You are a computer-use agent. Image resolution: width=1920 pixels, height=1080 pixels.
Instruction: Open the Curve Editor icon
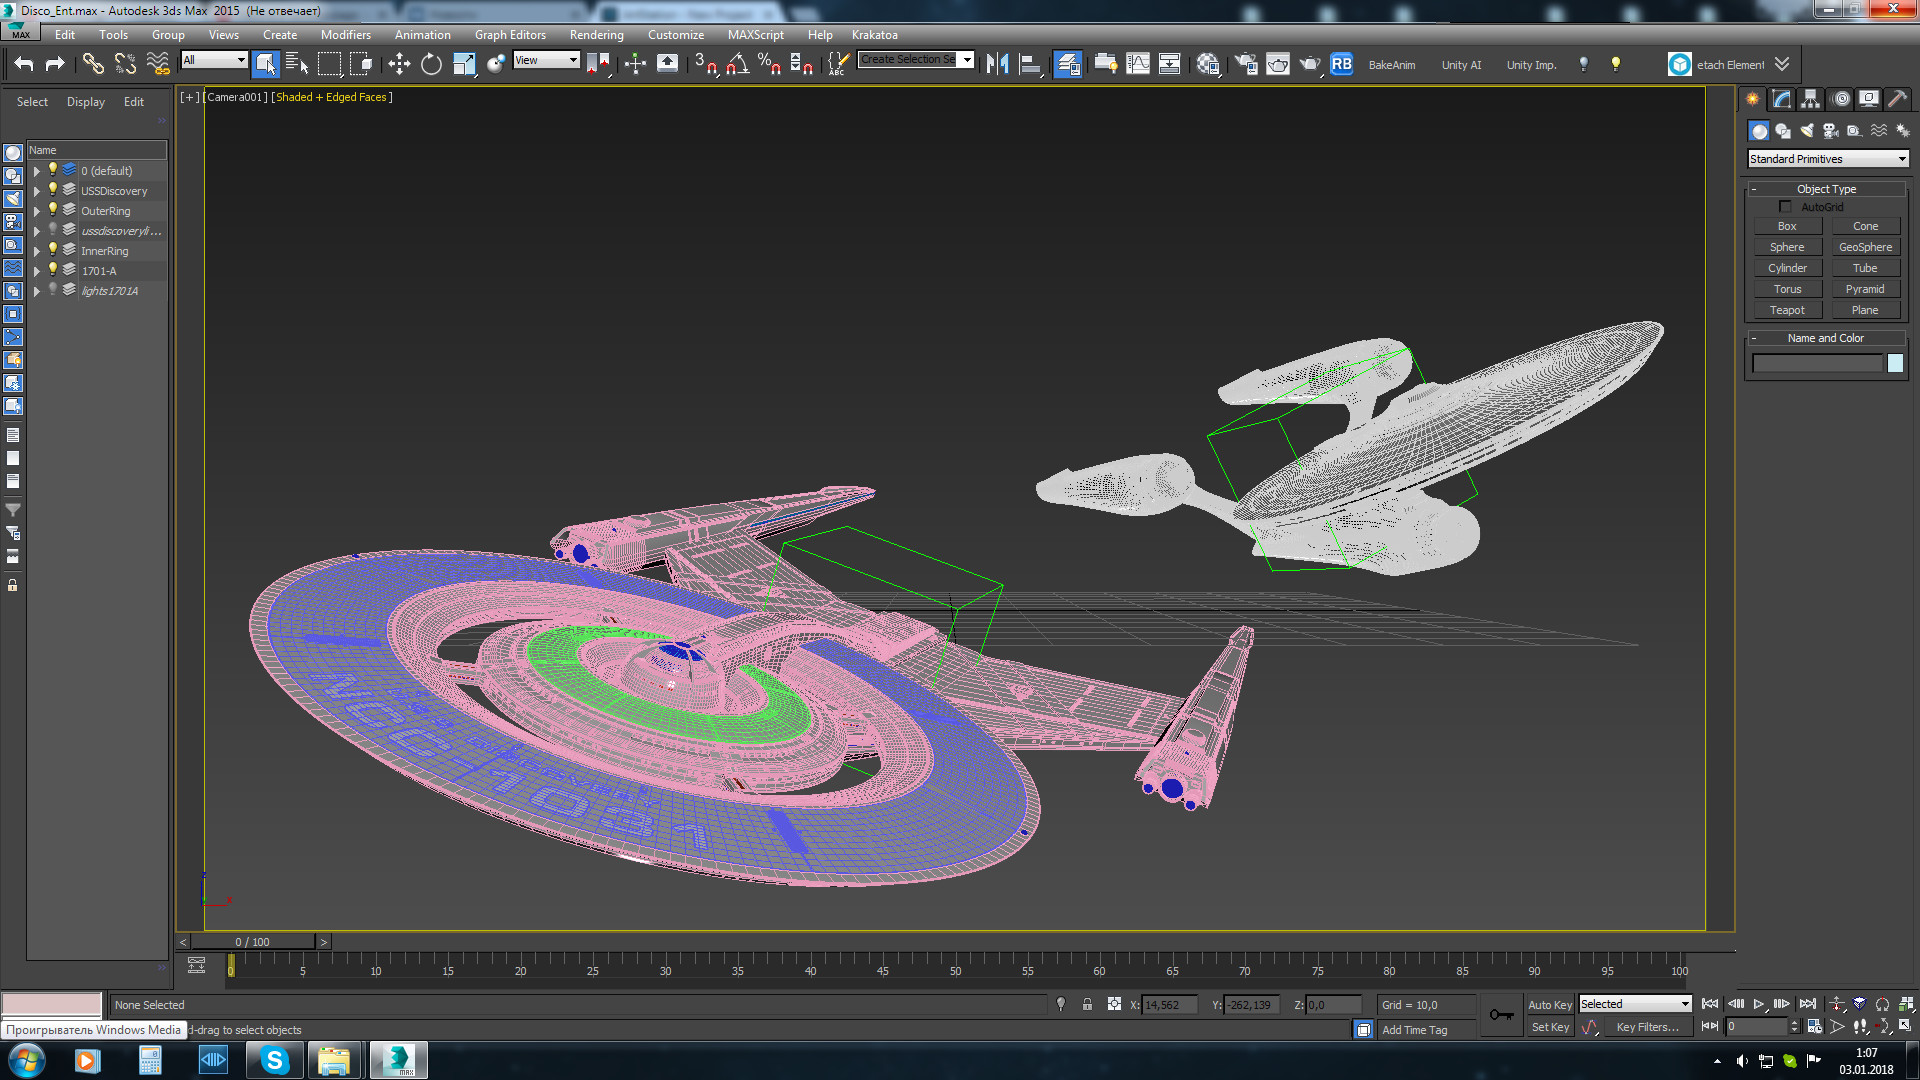(1138, 64)
